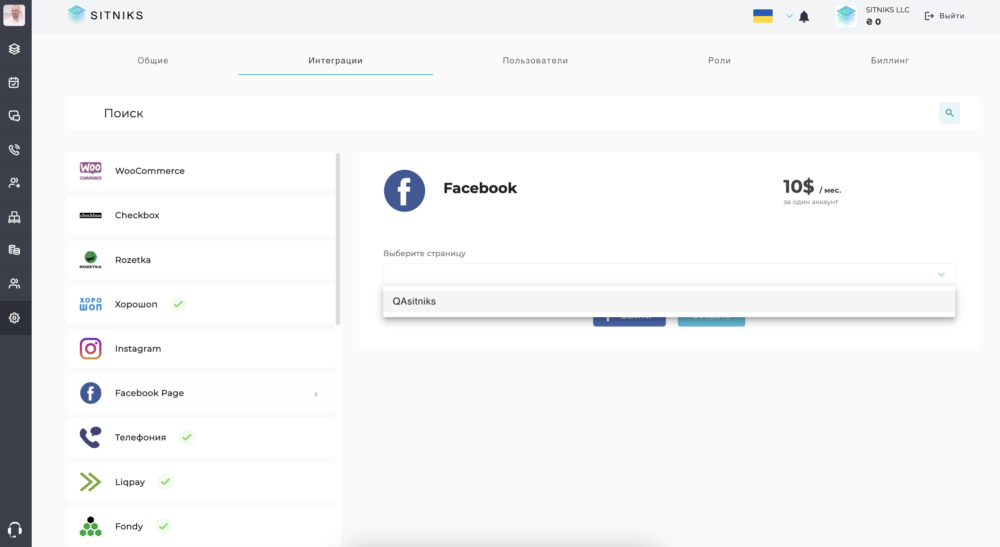Image resolution: width=1000 pixels, height=547 pixels.
Task: Open the support headset icon
Action: pos(15,530)
